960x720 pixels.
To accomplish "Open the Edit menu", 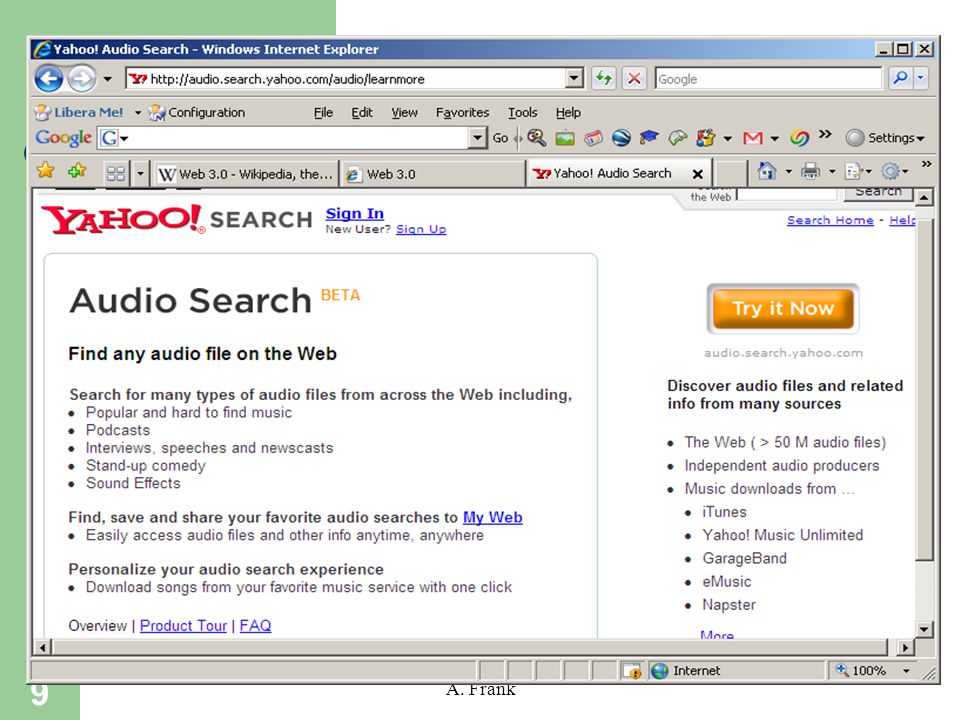I will coord(362,113).
